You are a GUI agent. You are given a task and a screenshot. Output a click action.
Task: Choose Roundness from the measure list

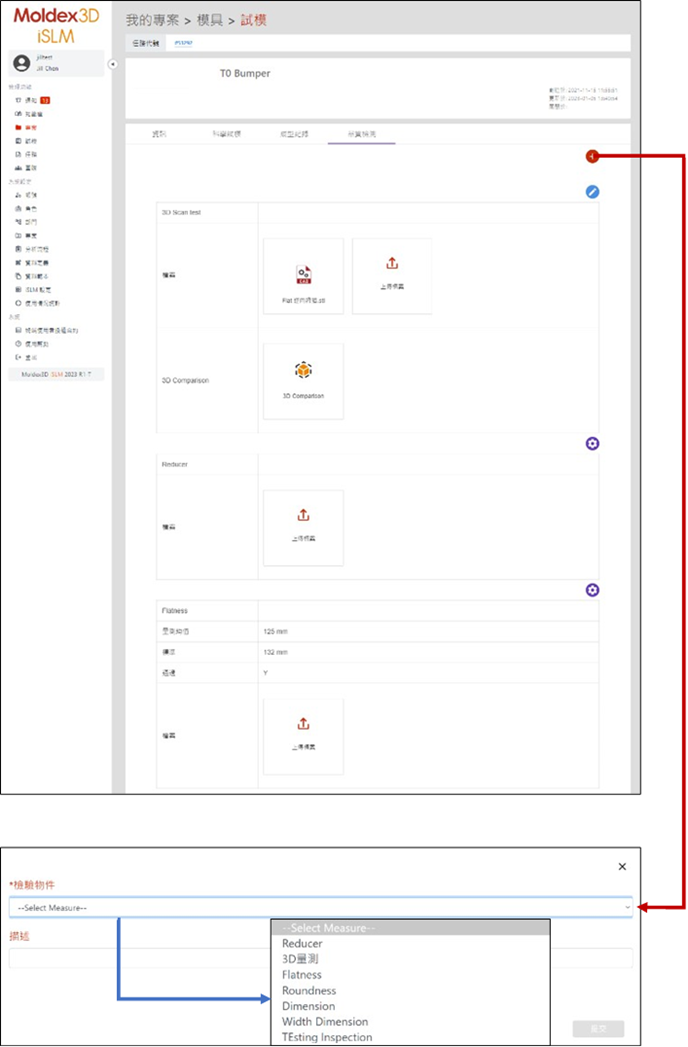[309, 990]
